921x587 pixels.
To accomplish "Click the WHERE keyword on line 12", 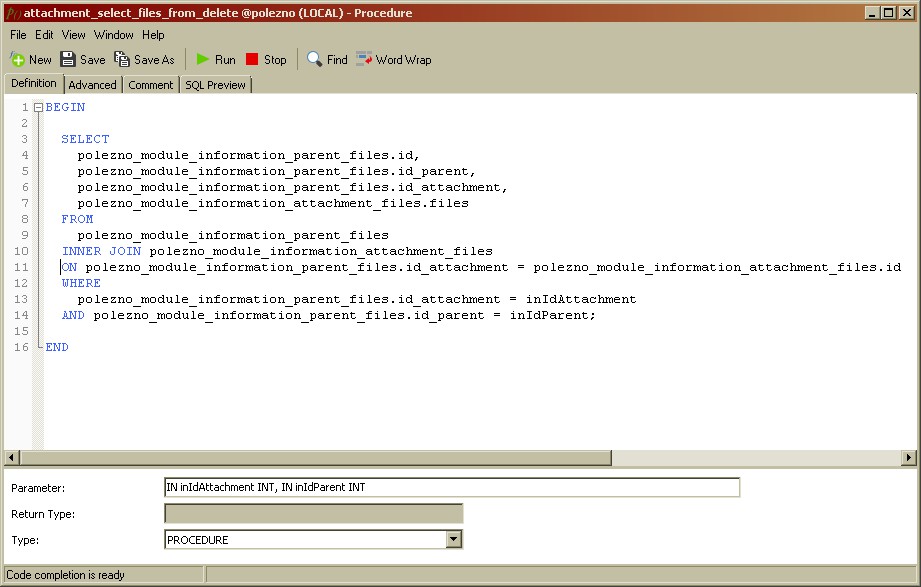I will [81, 283].
